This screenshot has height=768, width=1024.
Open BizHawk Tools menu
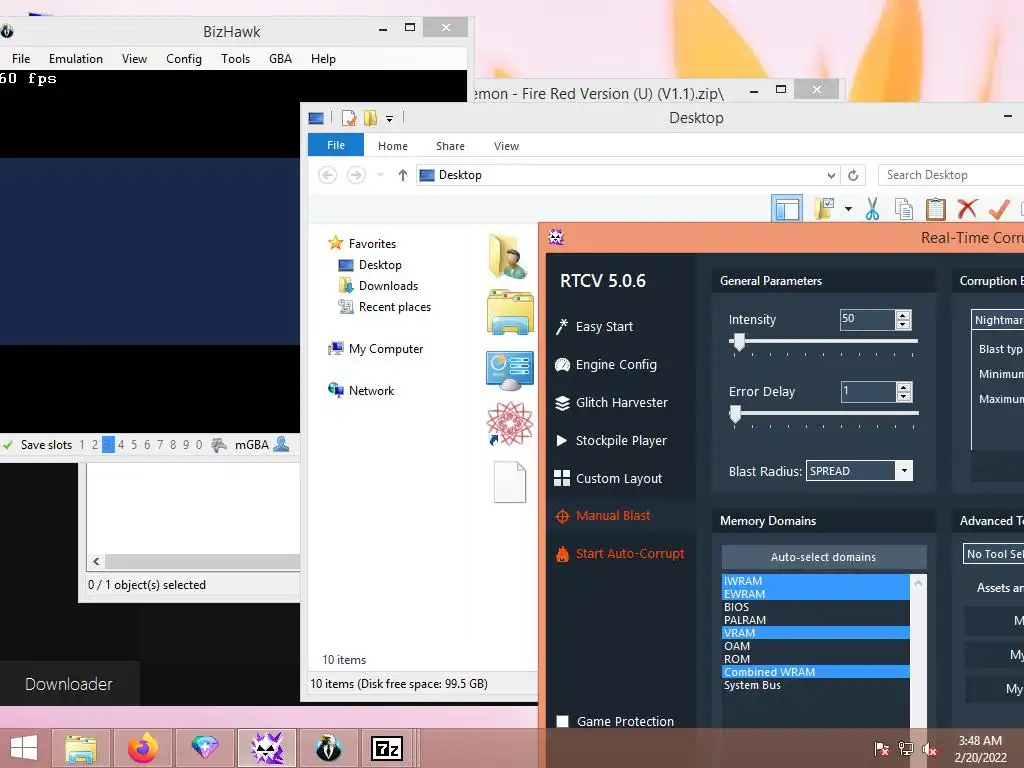236,59
